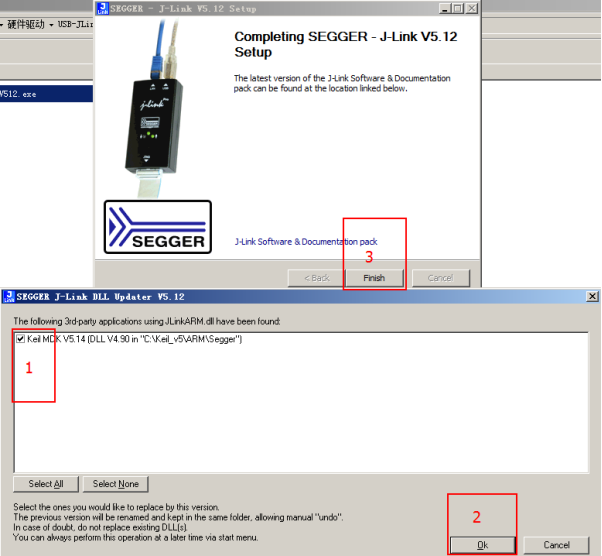This screenshot has height=556, width=602.
Task: Select the V512.exe file in background window
Action: pyautogui.click(x=46, y=94)
